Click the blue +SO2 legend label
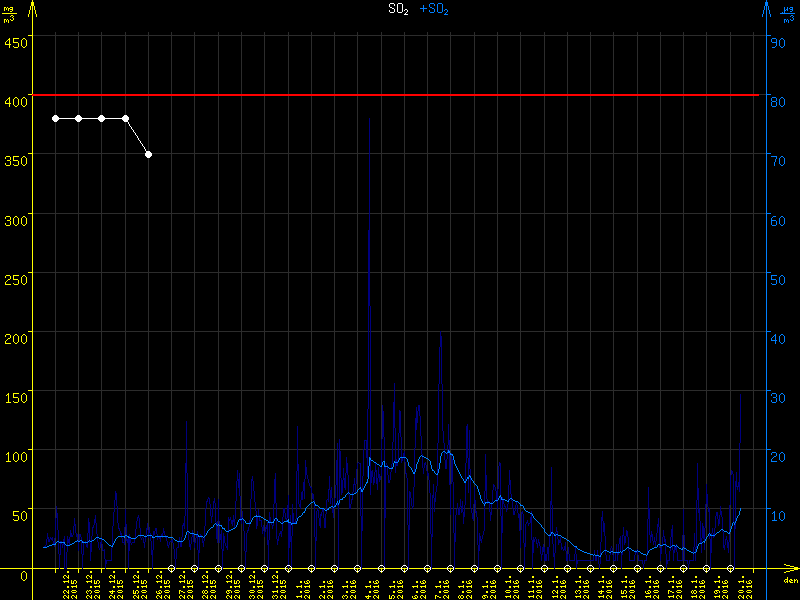 pos(434,9)
